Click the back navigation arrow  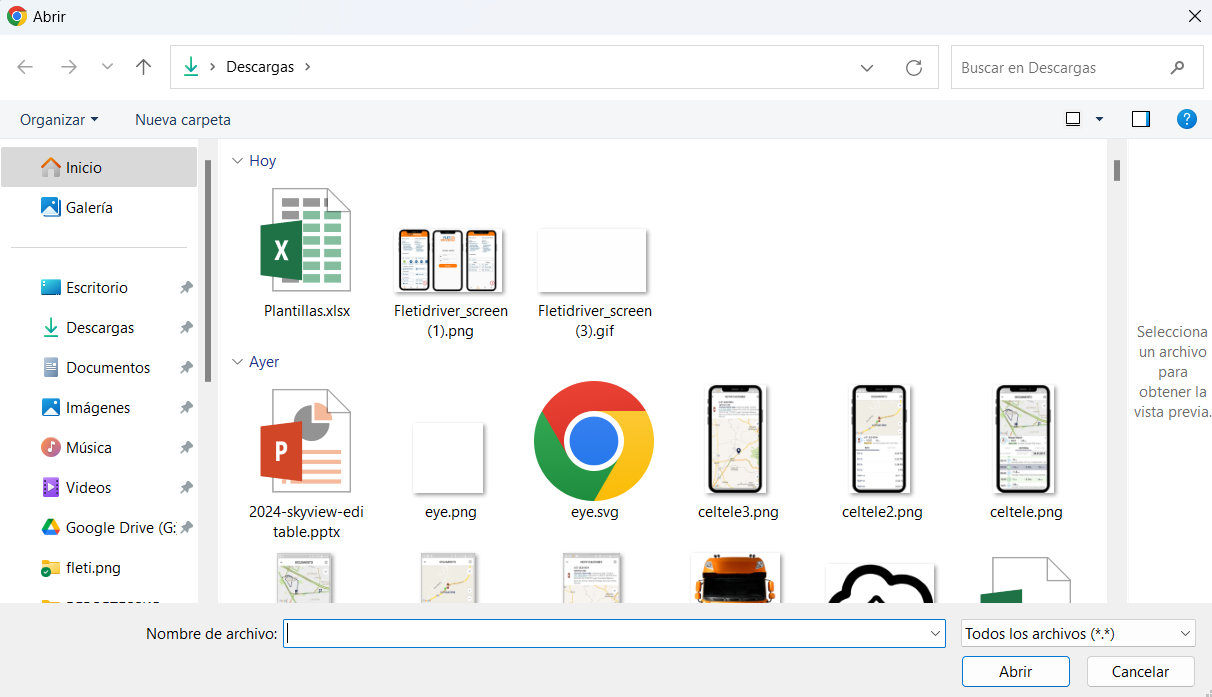pos(25,67)
